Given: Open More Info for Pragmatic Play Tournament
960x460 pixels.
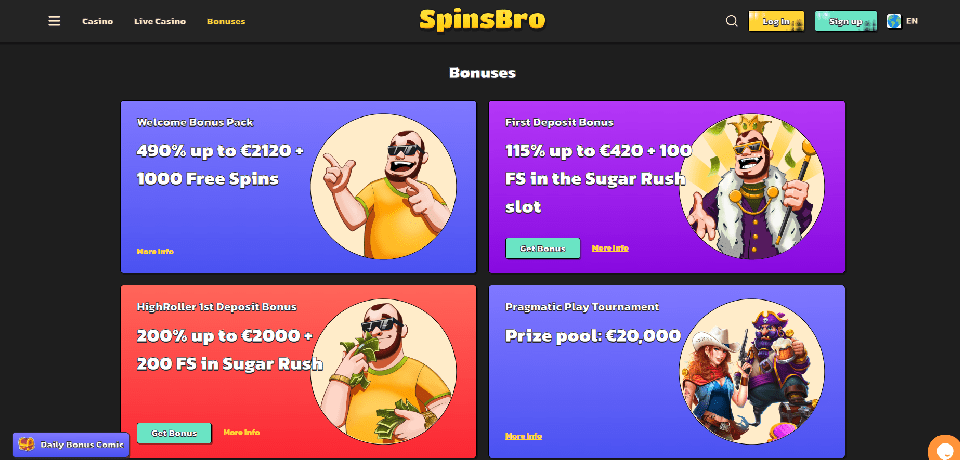Looking at the screenshot, I should pos(523,437).
